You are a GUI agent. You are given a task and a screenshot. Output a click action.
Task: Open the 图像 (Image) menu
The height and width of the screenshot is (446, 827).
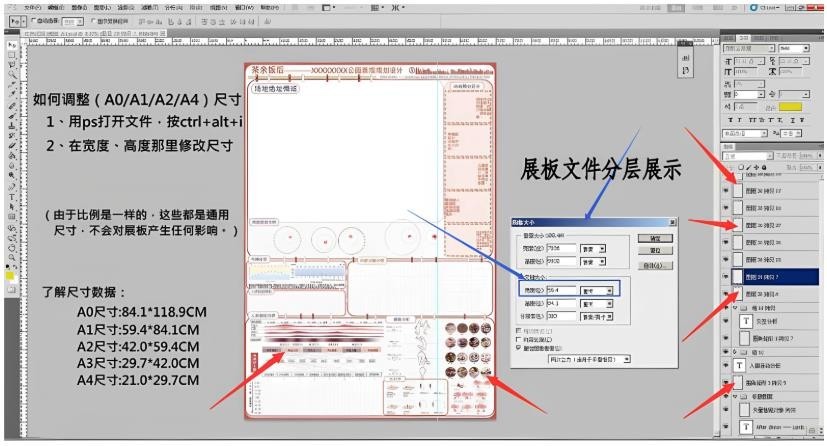79,7
